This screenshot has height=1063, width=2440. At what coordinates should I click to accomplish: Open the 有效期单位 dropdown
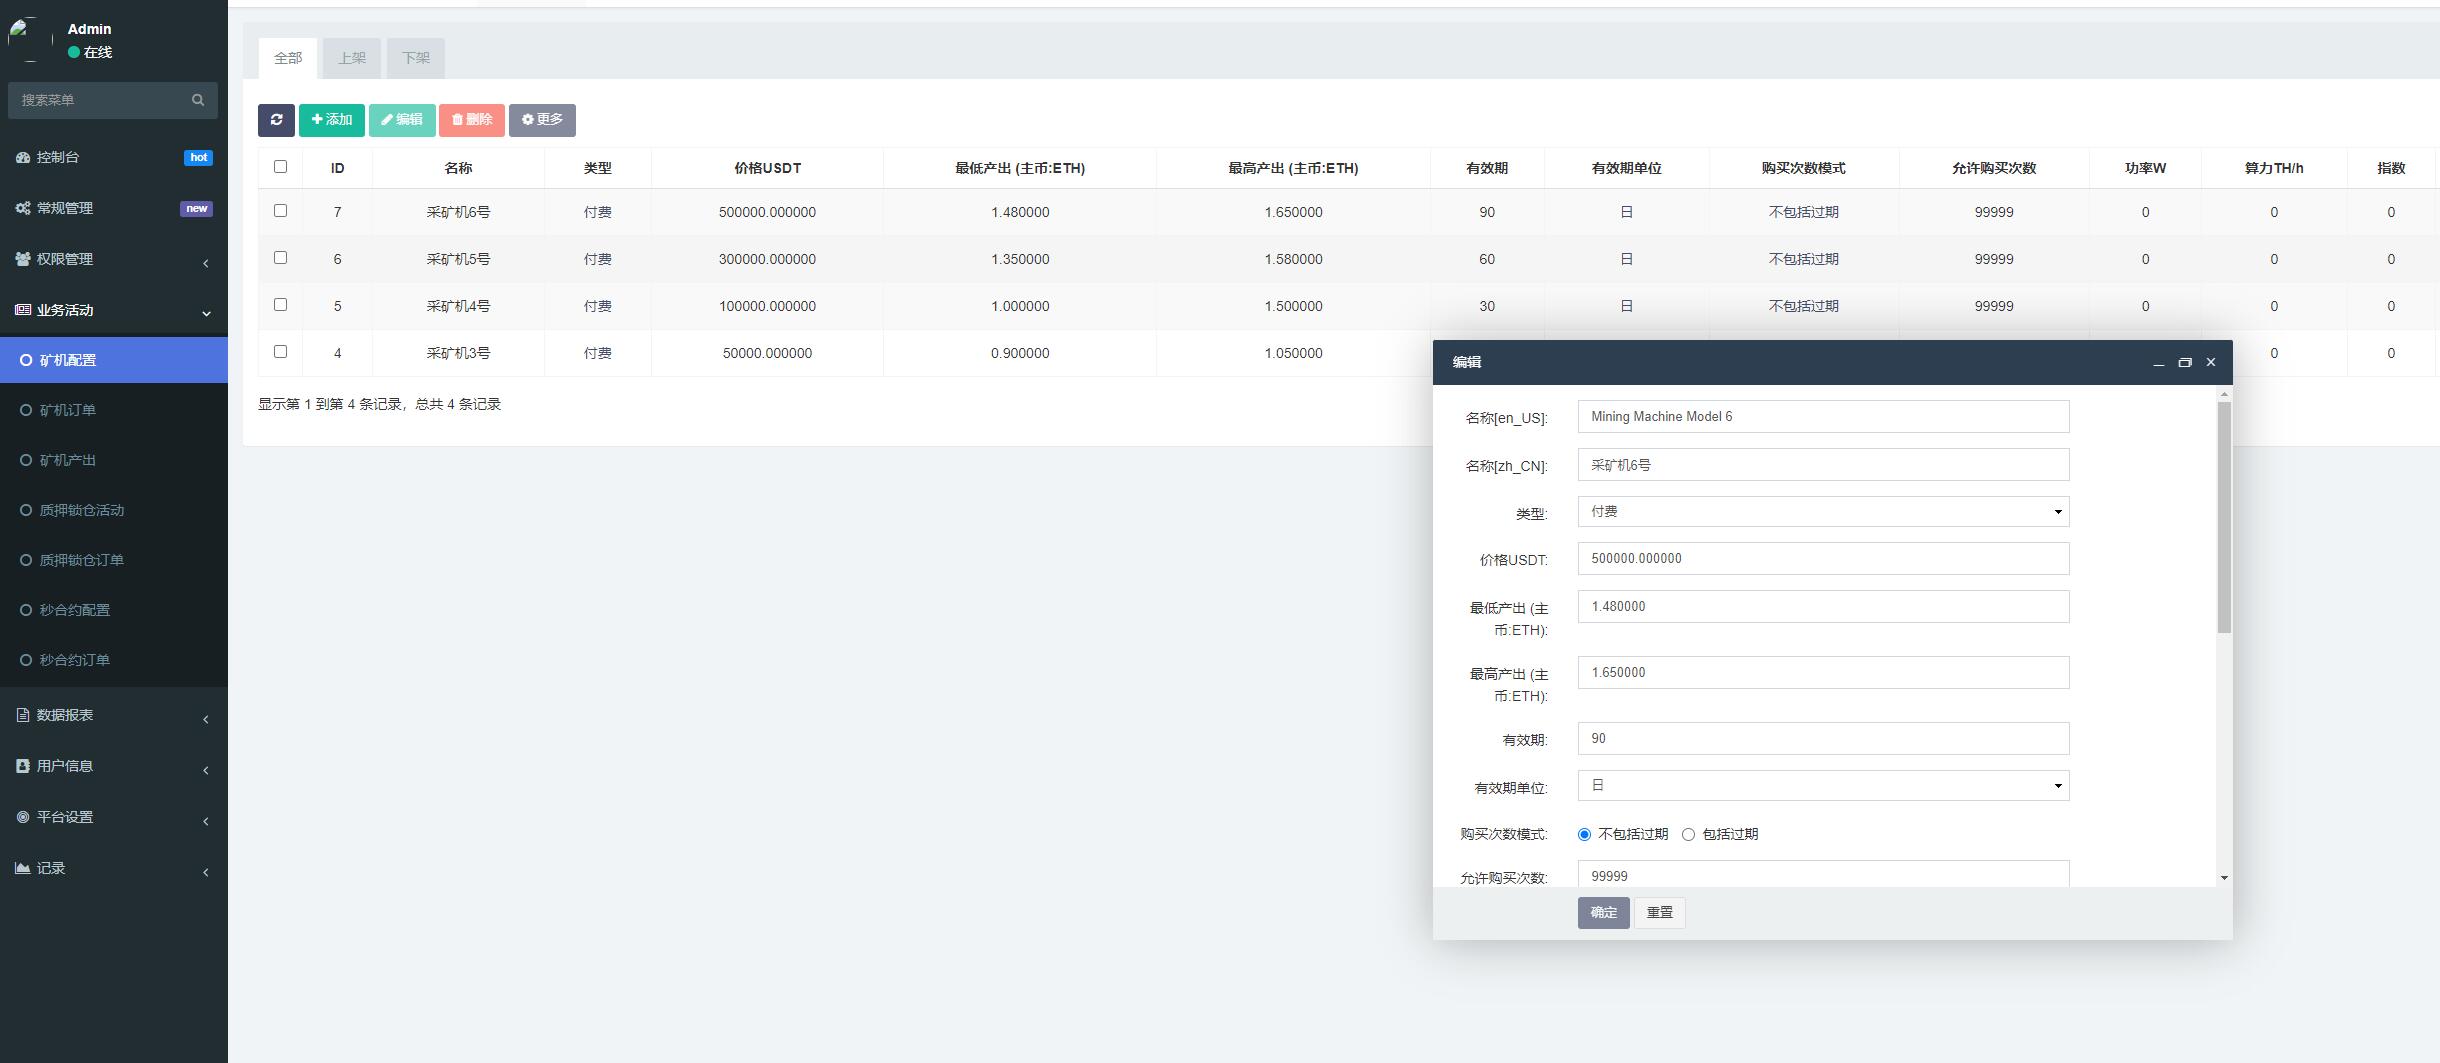1822,786
